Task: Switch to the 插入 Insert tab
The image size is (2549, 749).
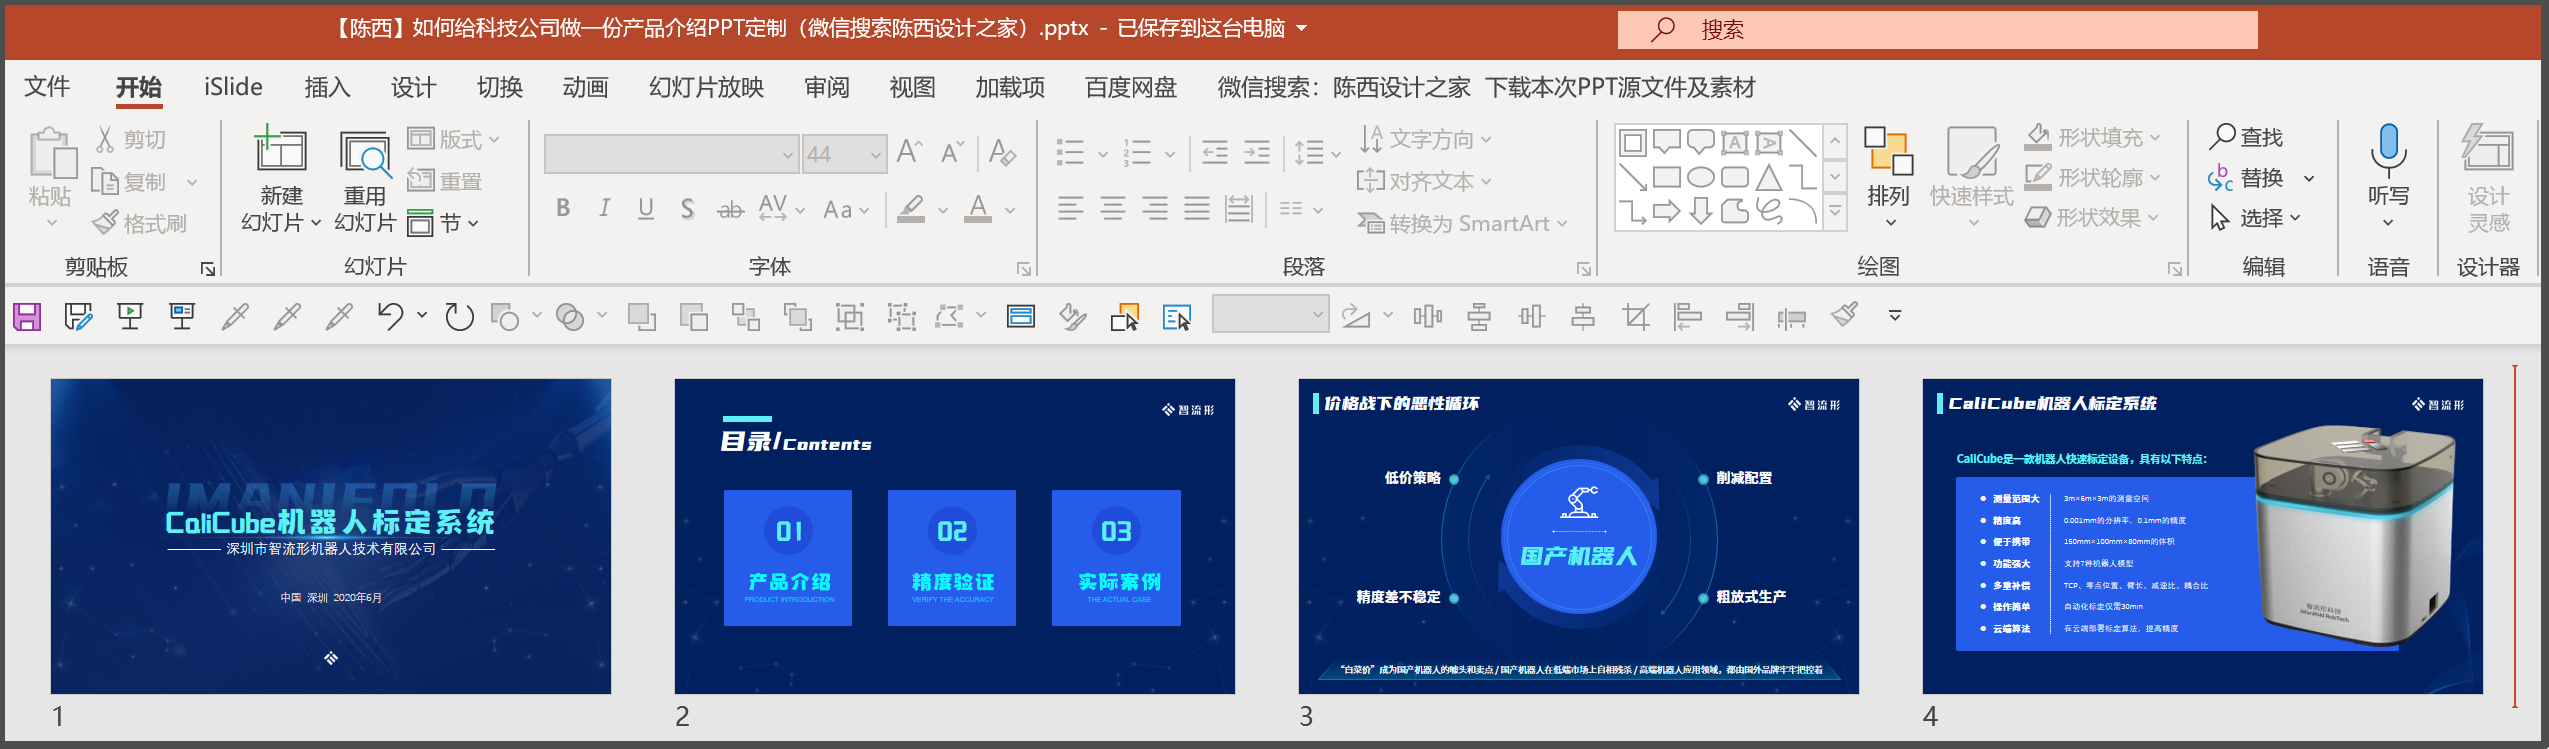Action: (327, 87)
